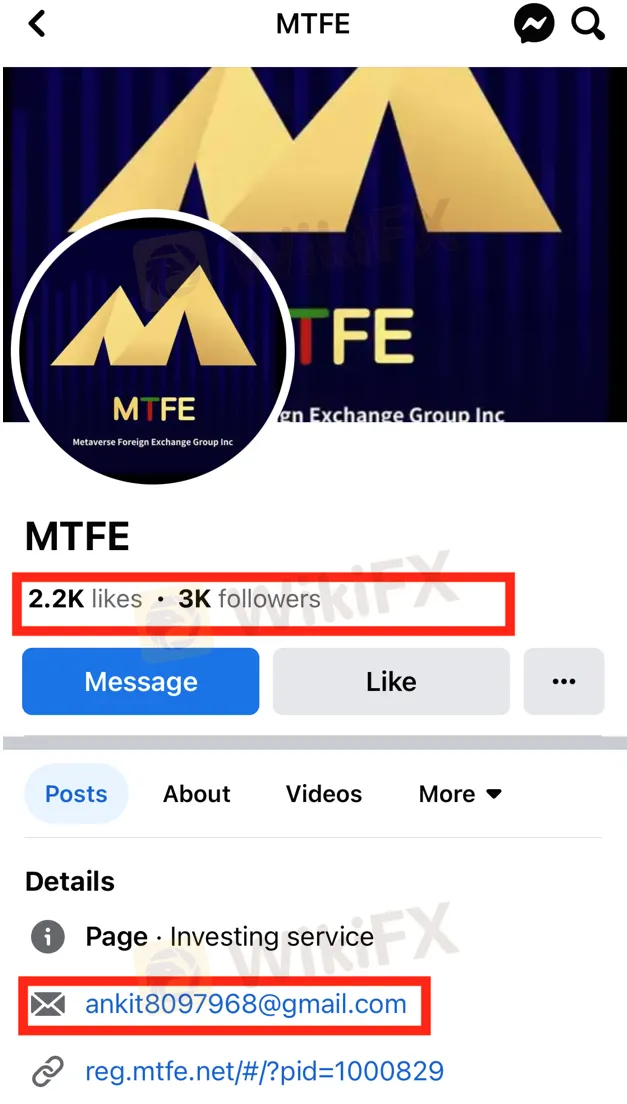This screenshot has height=1104, width=627.
Task: Expand the More dropdown menu
Action: pyautogui.click(x=460, y=794)
